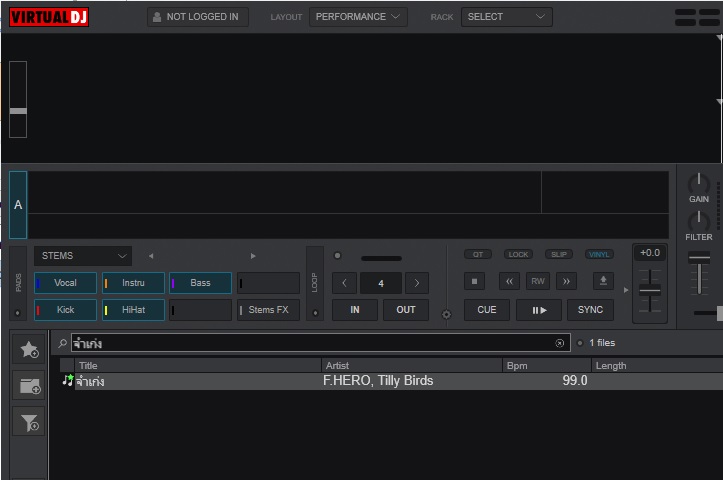The image size is (723, 480).
Task: Click the stop square button
Action: [474, 281]
